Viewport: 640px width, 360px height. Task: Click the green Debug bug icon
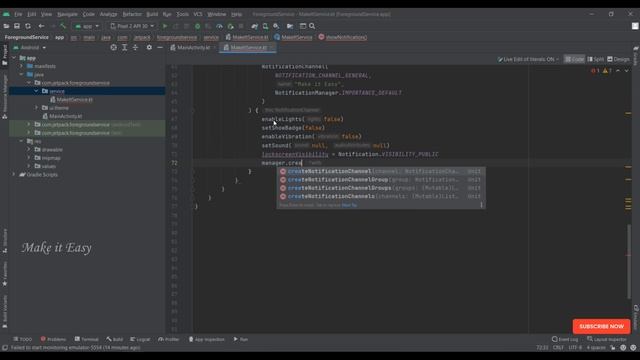coord(198,26)
